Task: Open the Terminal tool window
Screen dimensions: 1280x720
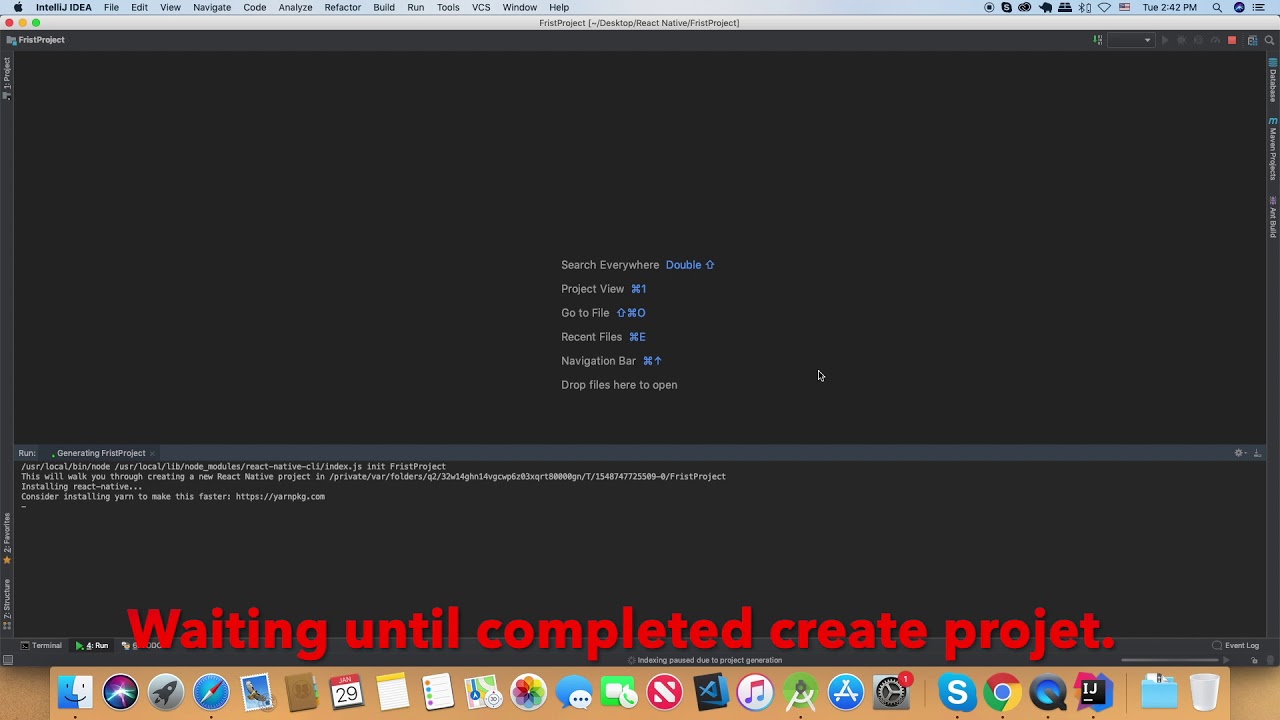Action: pos(42,646)
